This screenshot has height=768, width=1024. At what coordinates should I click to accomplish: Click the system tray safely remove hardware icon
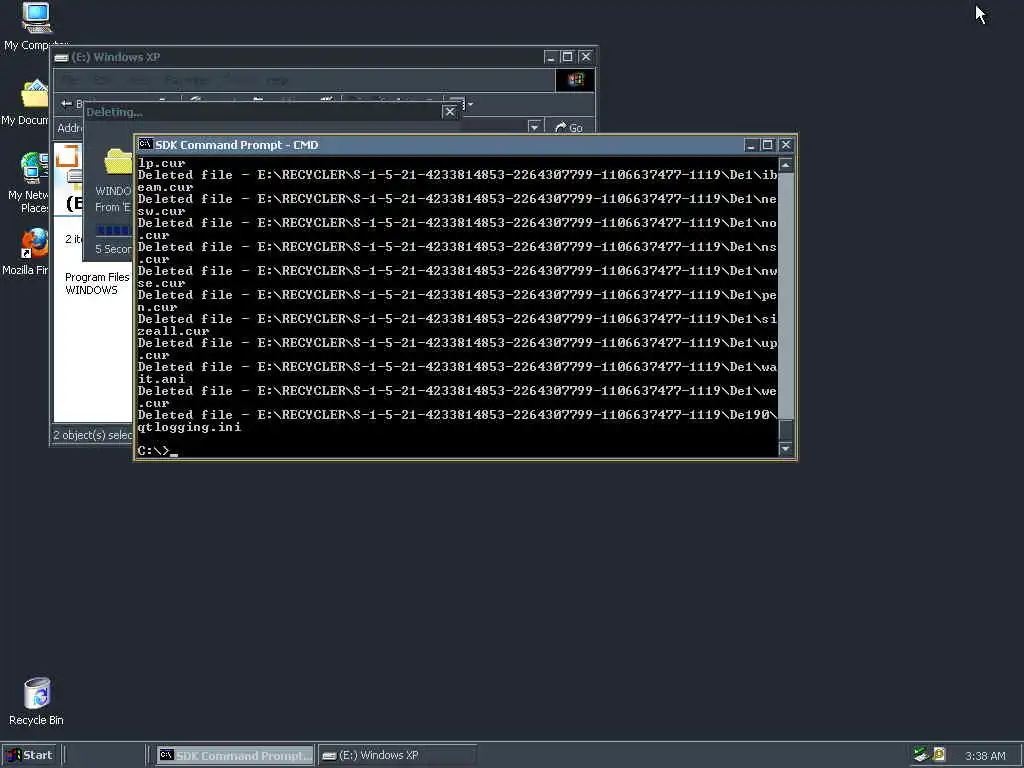tap(921, 755)
